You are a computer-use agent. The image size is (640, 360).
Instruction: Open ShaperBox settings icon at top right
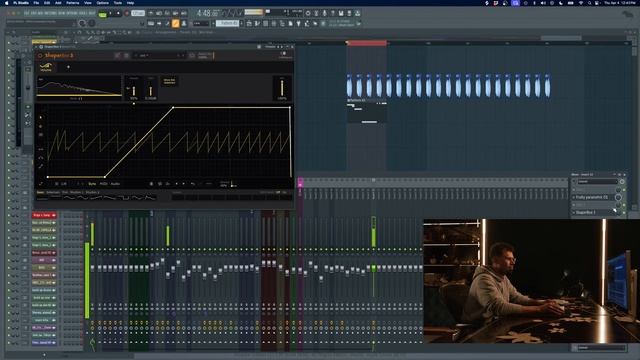pyautogui.click(x=284, y=54)
